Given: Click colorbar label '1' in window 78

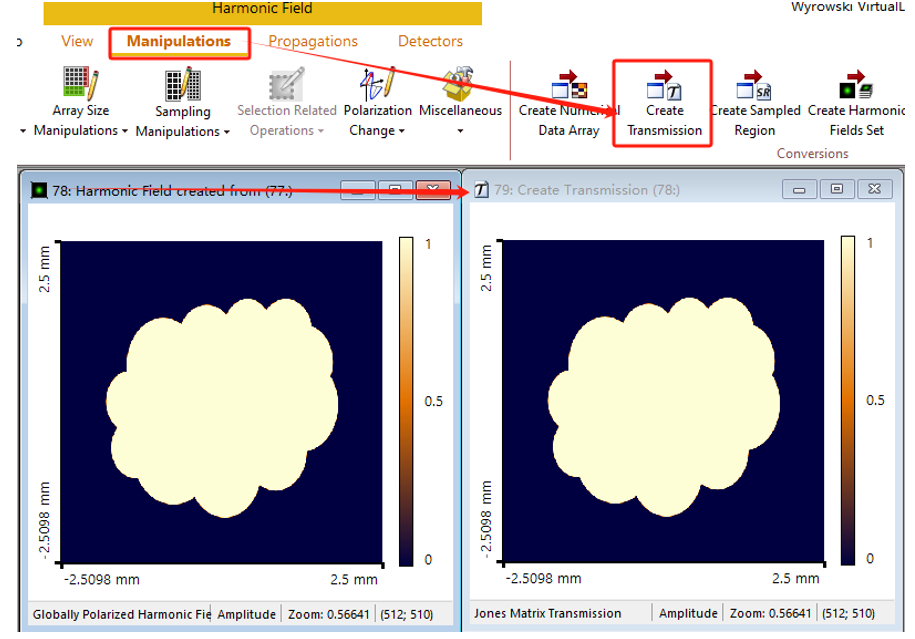Looking at the screenshot, I should click(x=428, y=244).
